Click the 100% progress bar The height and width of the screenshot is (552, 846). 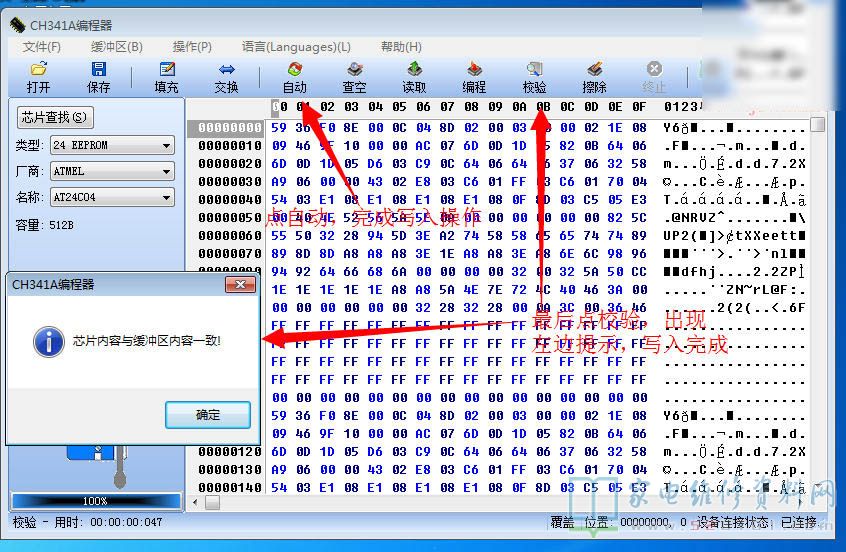(x=95, y=500)
